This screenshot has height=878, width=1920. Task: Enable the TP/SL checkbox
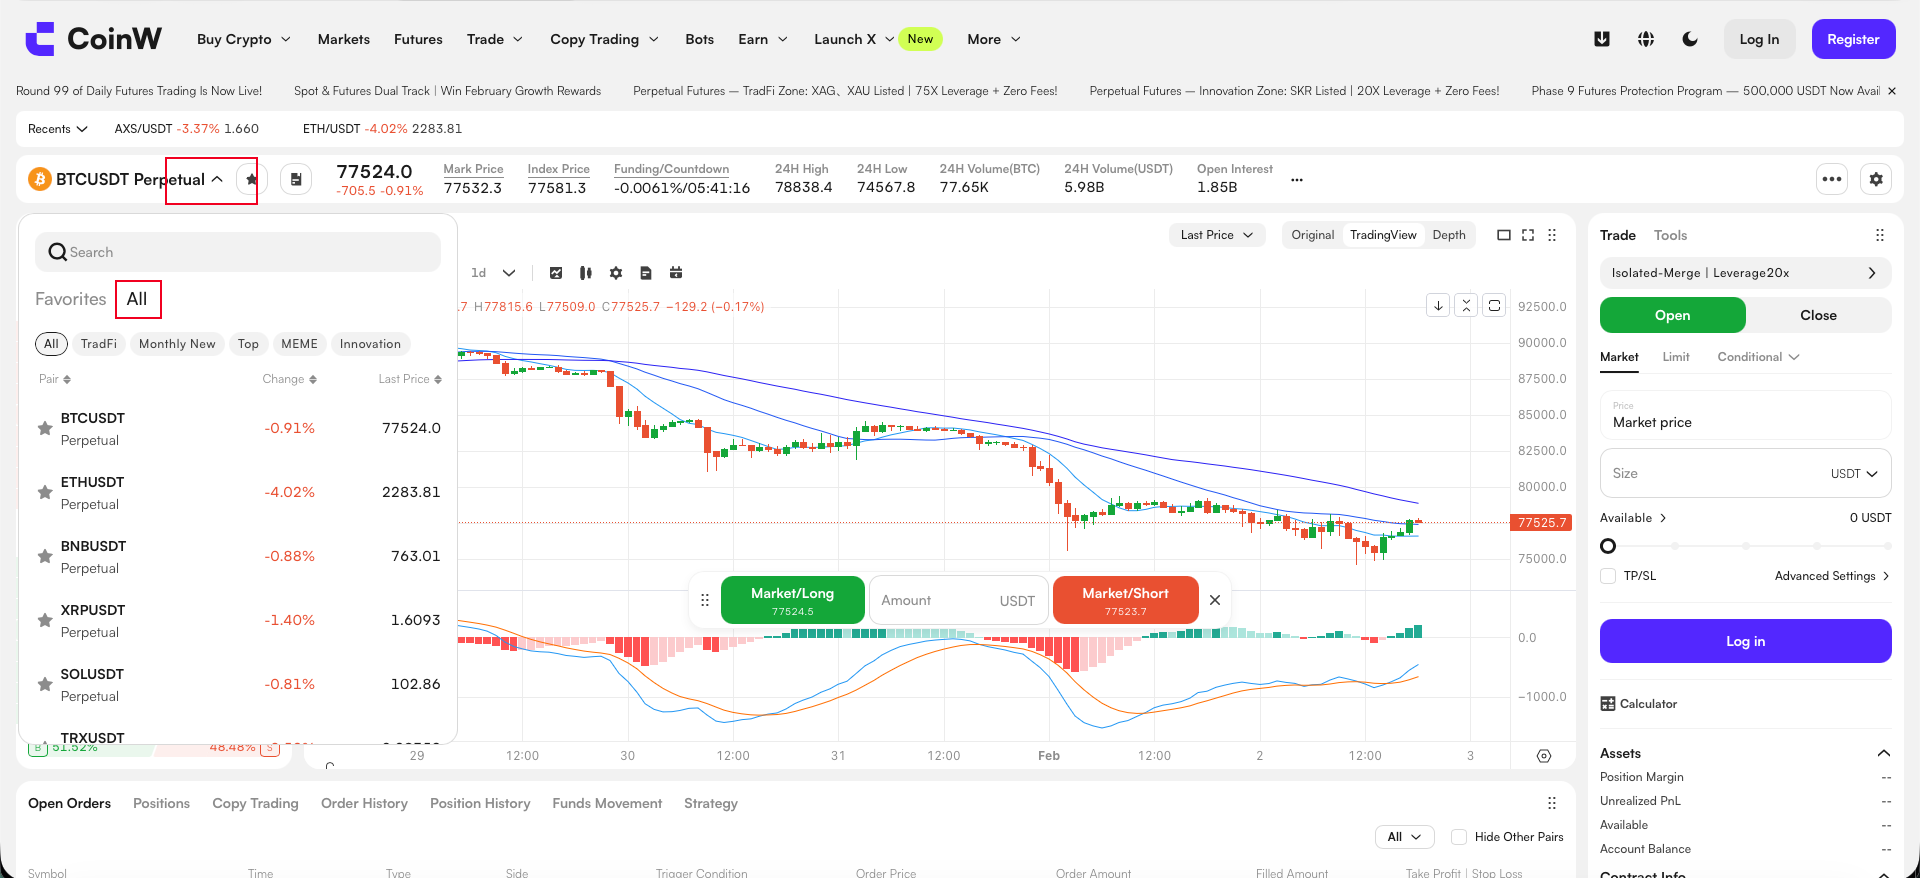click(x=1608, y=576)
